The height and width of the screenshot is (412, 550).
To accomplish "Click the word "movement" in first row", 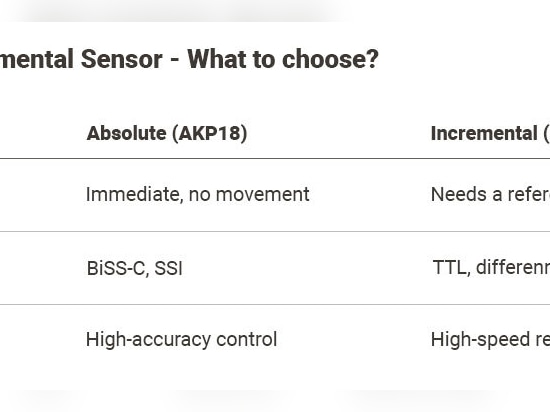I will (263, 195).
